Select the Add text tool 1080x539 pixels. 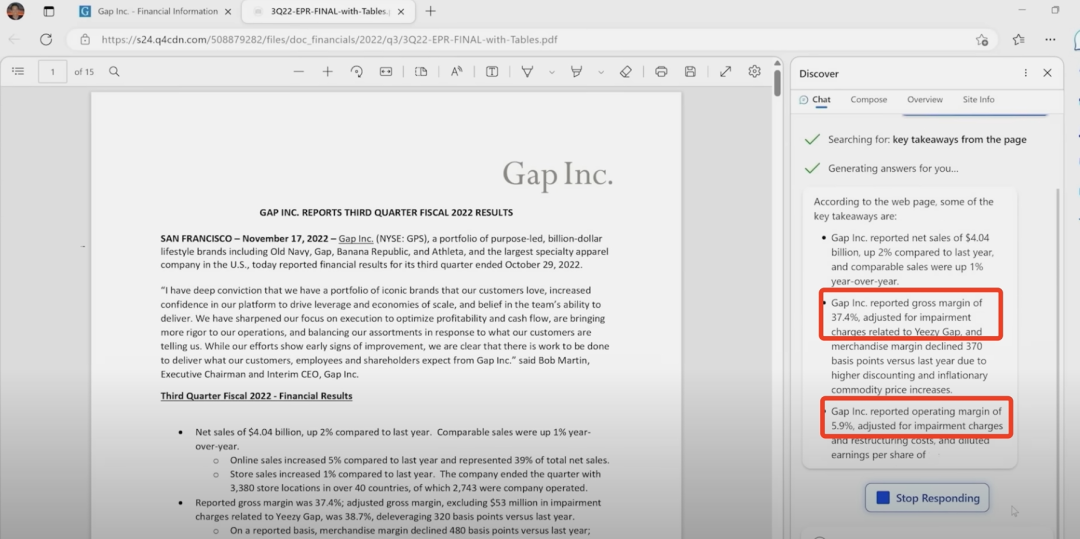492,72
